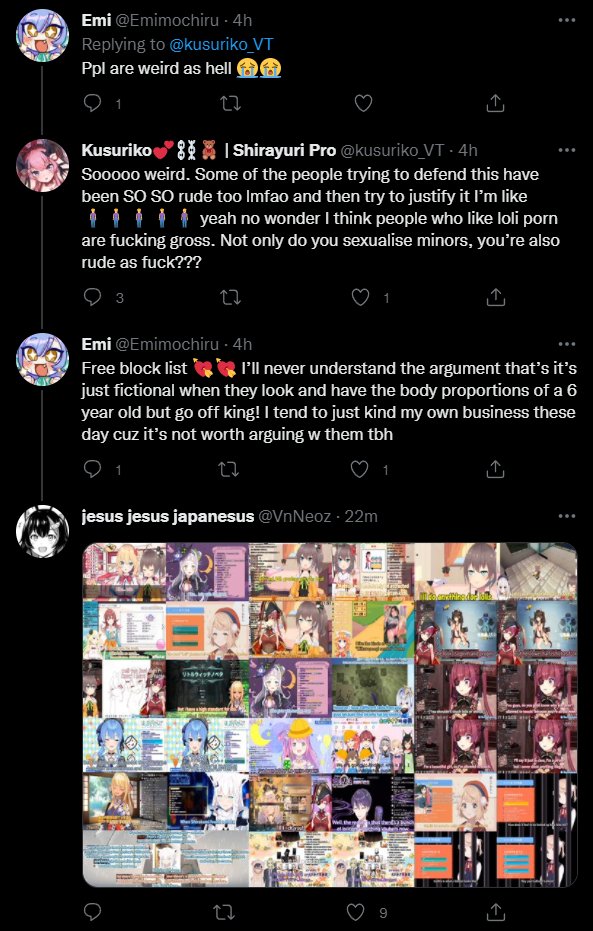Like Kusuriko's tweet

coord(360,297)
